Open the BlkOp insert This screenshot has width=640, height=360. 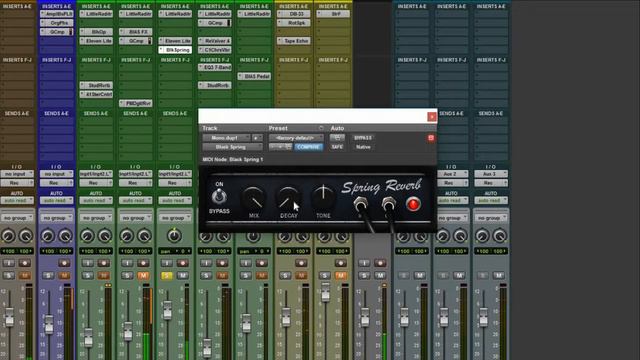(x=96, y=32)
